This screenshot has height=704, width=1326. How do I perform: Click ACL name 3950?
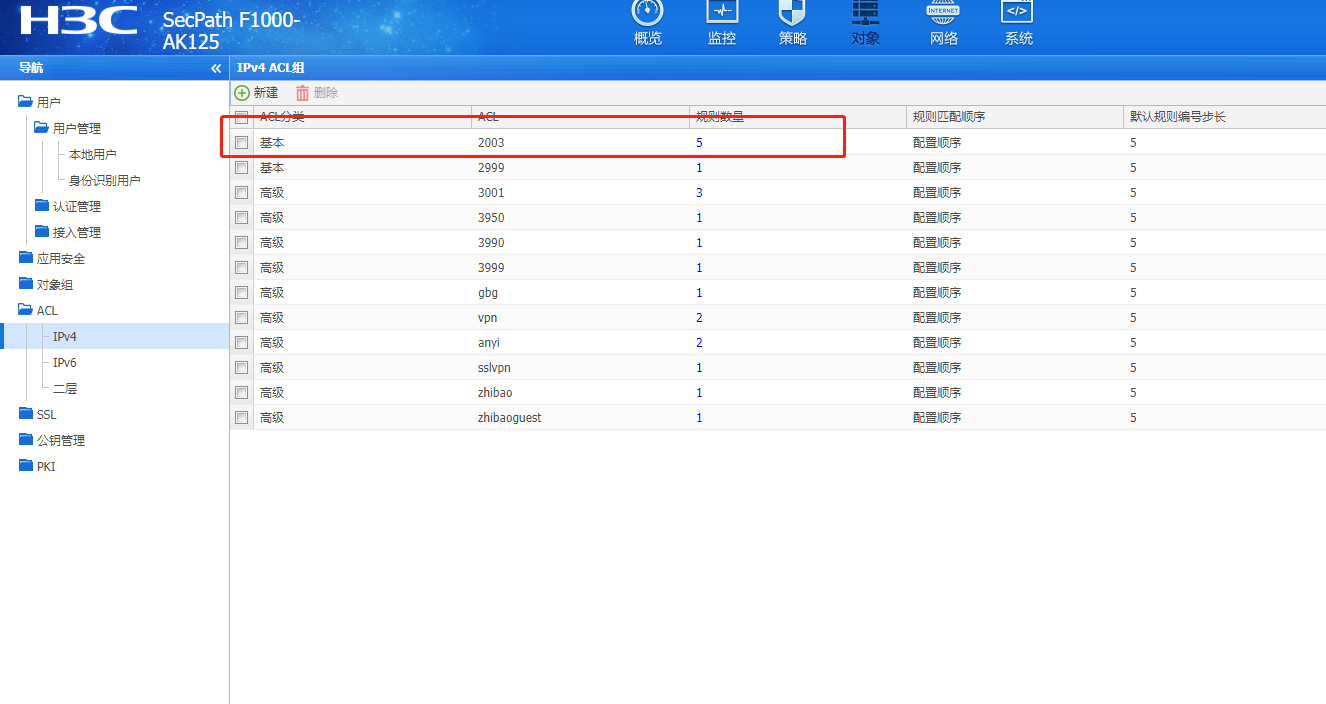coord(491,218)
